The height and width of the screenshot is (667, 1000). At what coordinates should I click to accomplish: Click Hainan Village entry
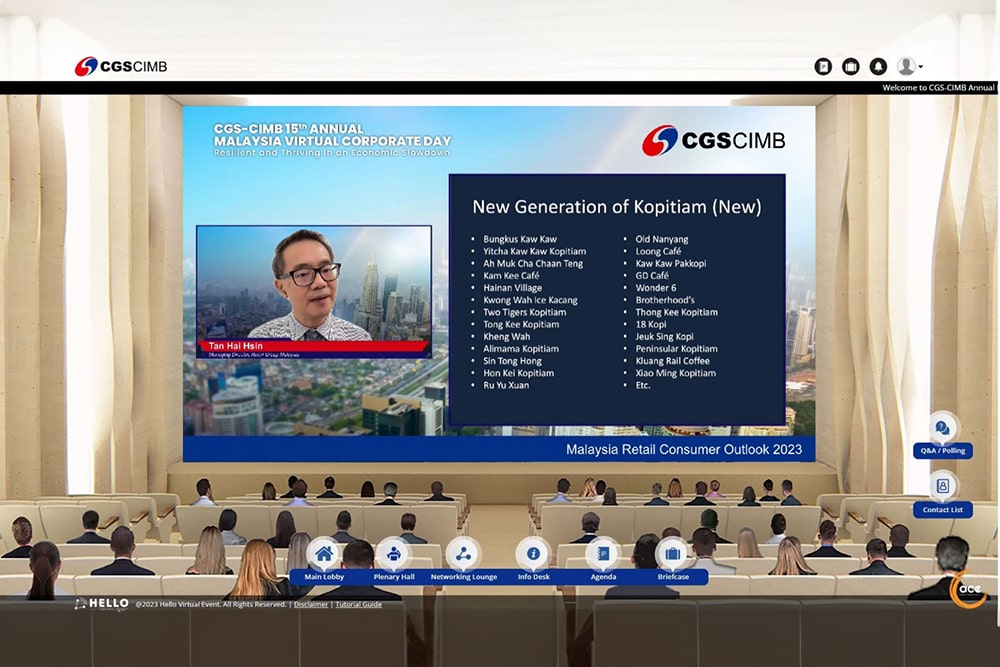[512, 288]
